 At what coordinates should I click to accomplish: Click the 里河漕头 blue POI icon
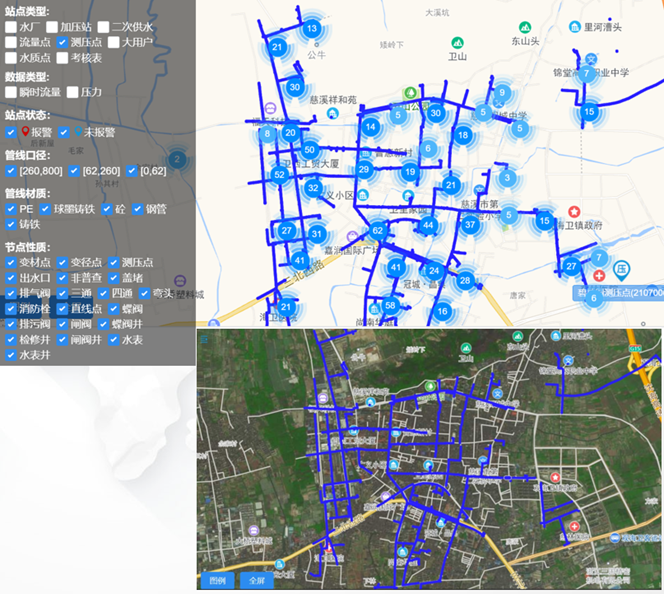pos(575,28)
